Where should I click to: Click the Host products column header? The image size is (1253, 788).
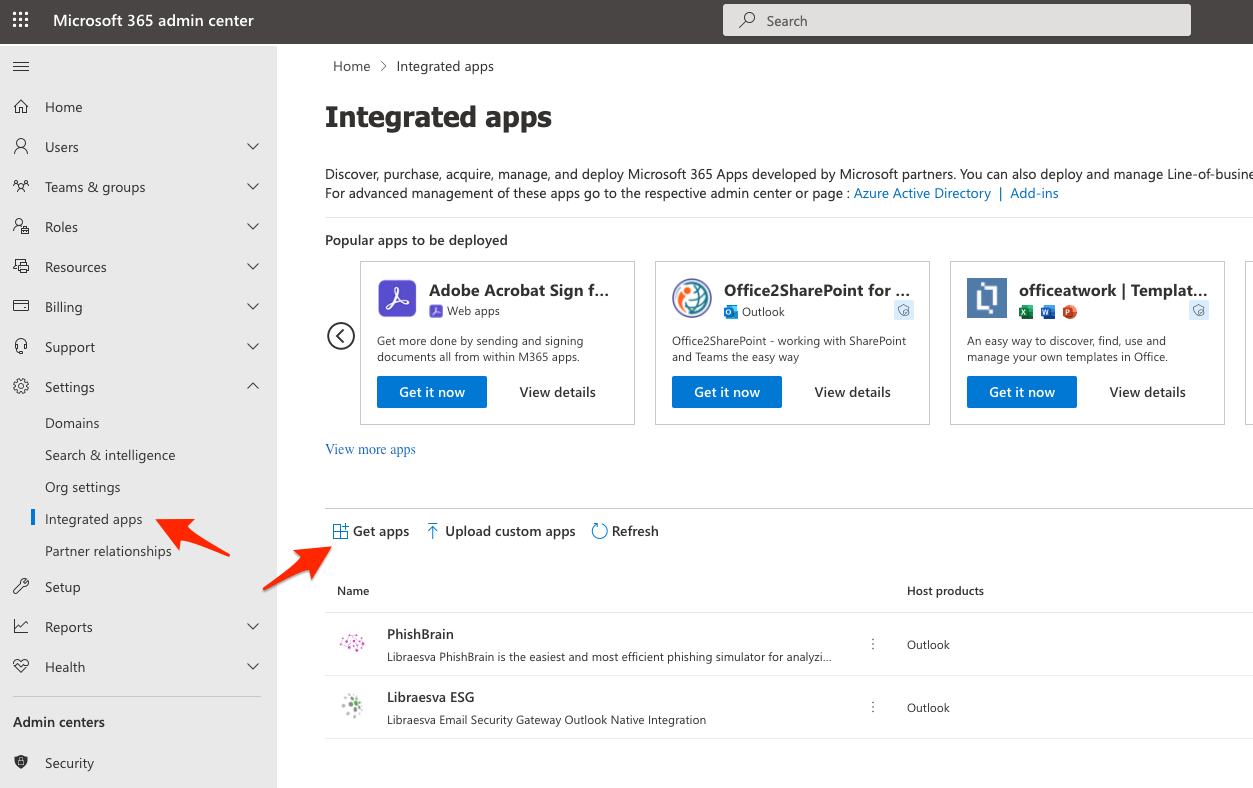point(945,591)
